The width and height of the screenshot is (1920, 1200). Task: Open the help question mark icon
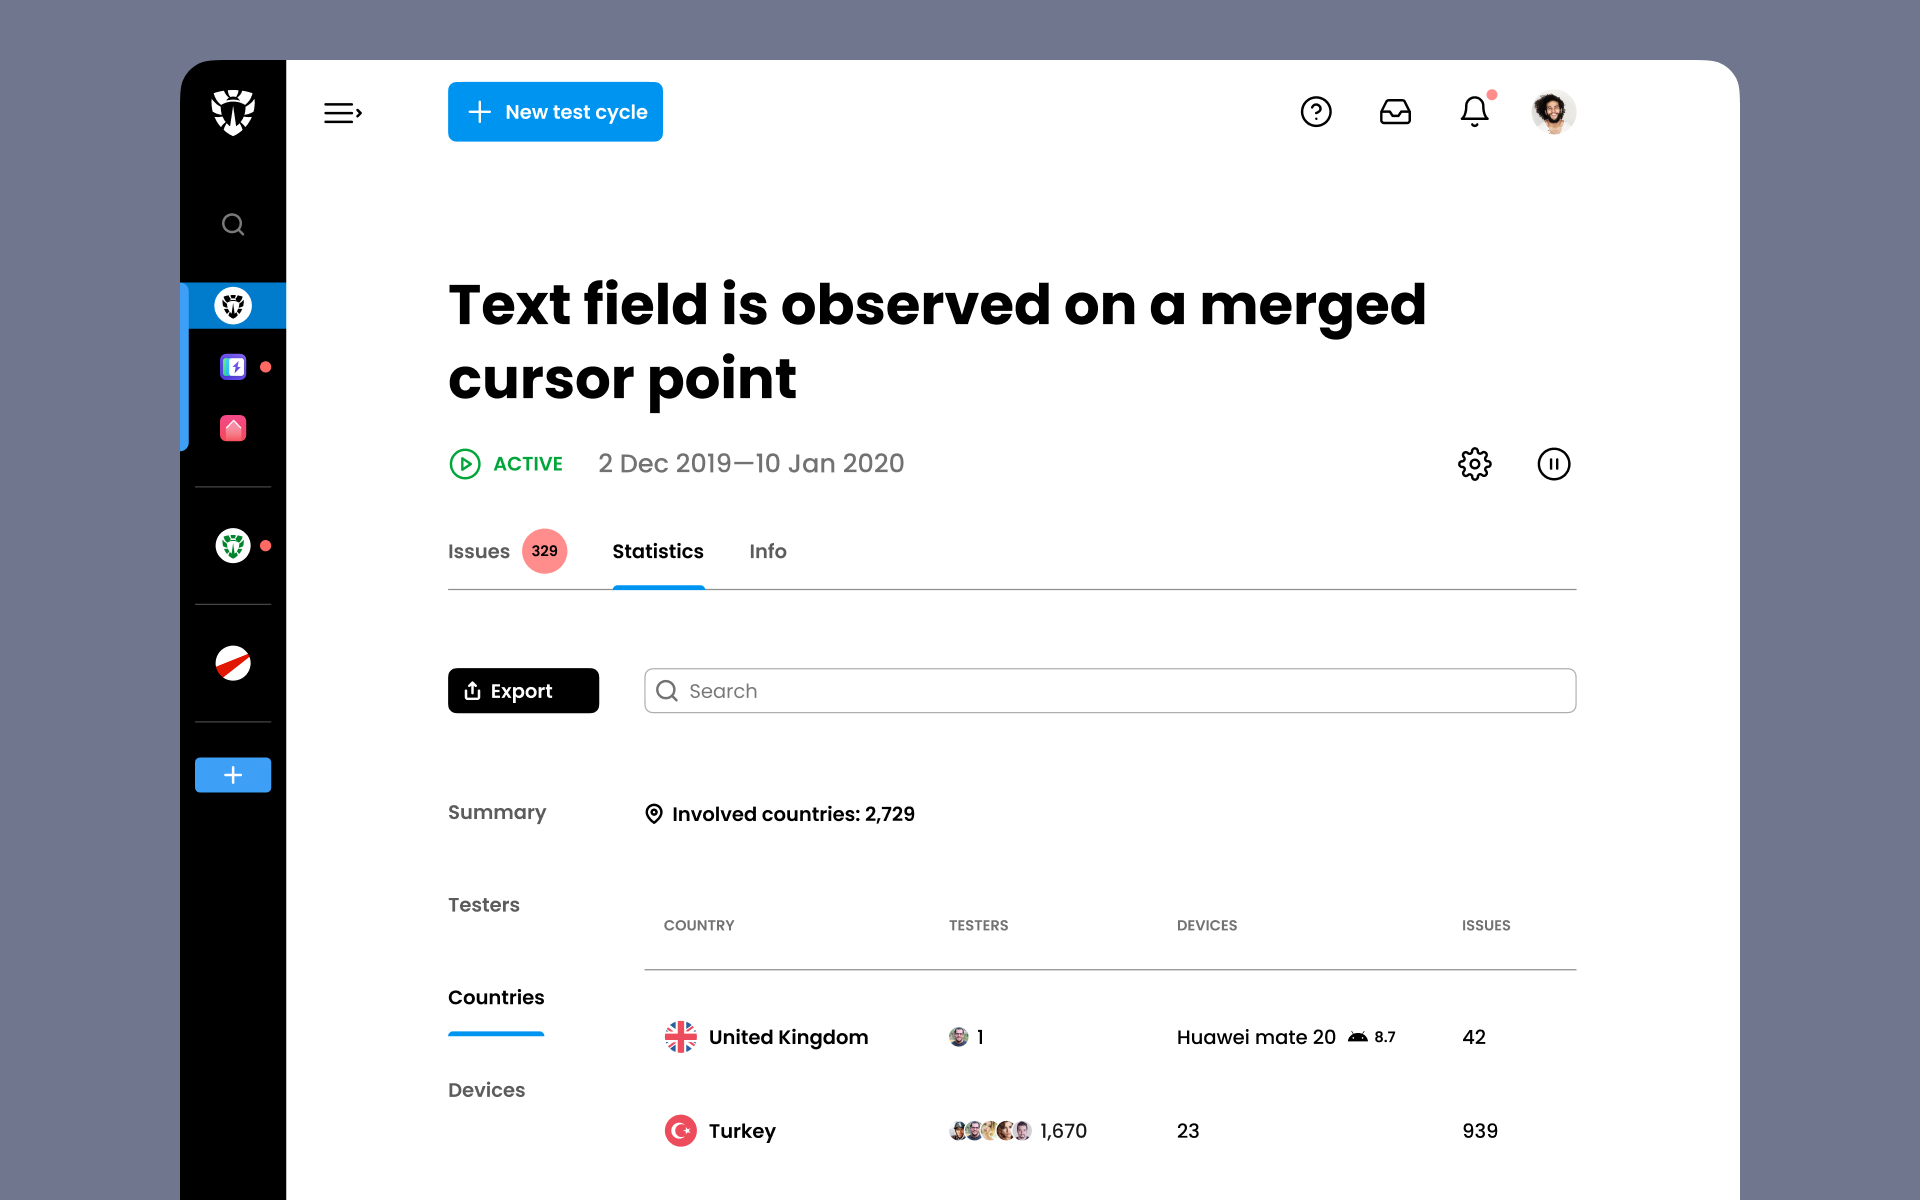click(1316, 112)
